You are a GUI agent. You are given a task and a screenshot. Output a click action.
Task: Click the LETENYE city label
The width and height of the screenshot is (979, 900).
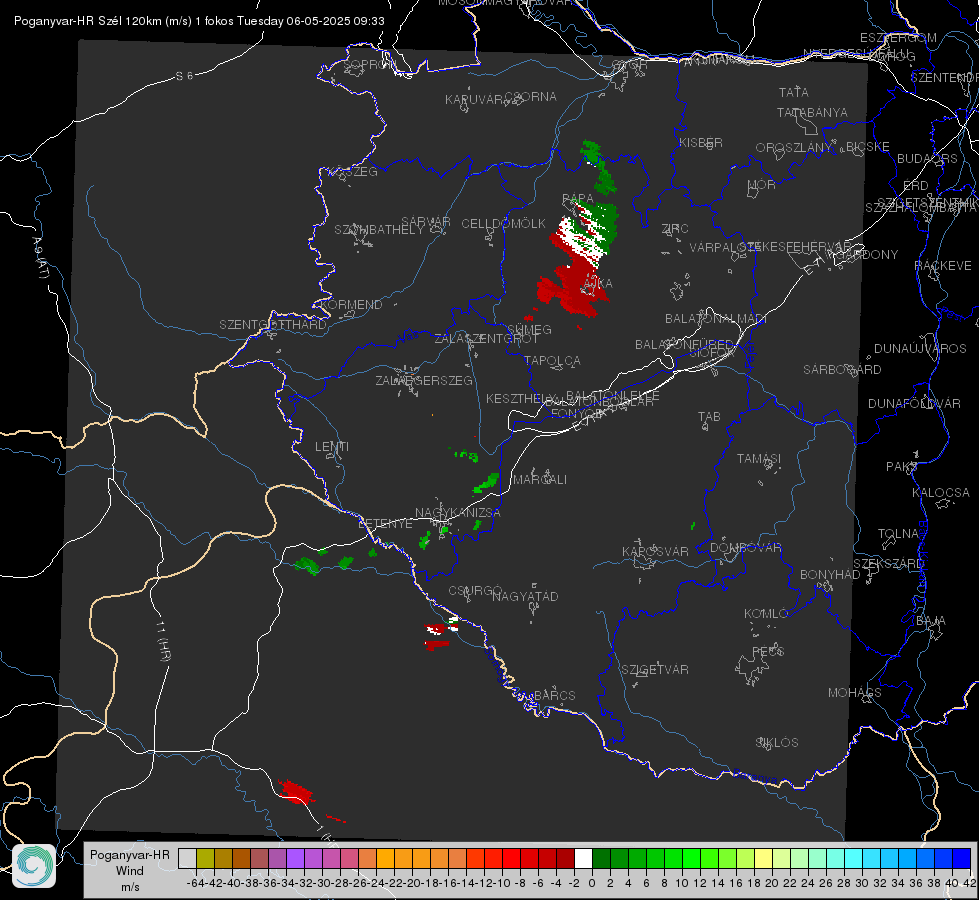(x=385, y=523)
